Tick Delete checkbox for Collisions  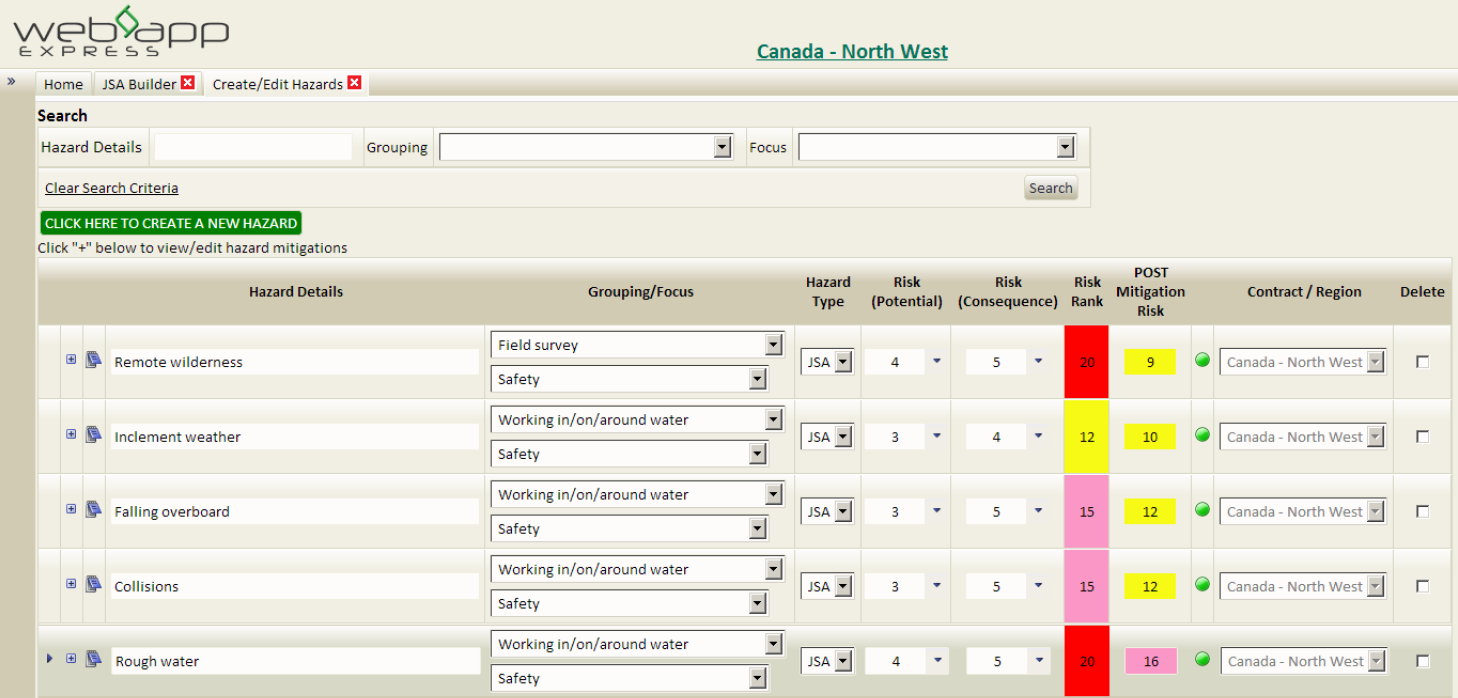(1422, 586)
